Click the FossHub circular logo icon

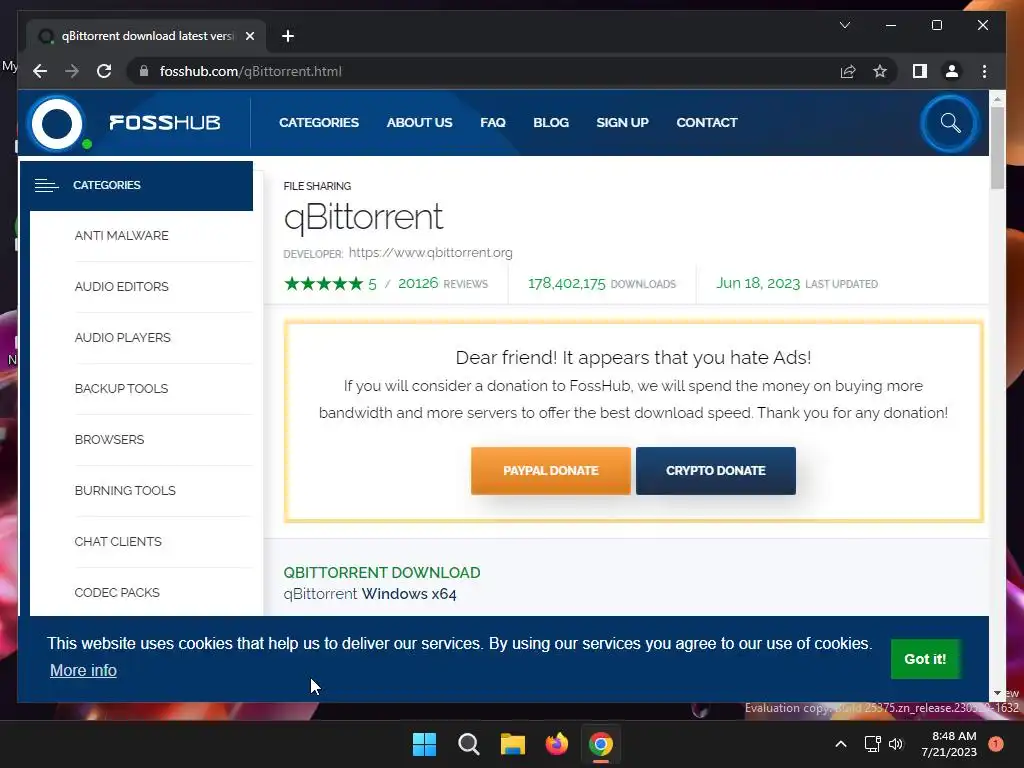pyautogui.click(x=57, y=123)
